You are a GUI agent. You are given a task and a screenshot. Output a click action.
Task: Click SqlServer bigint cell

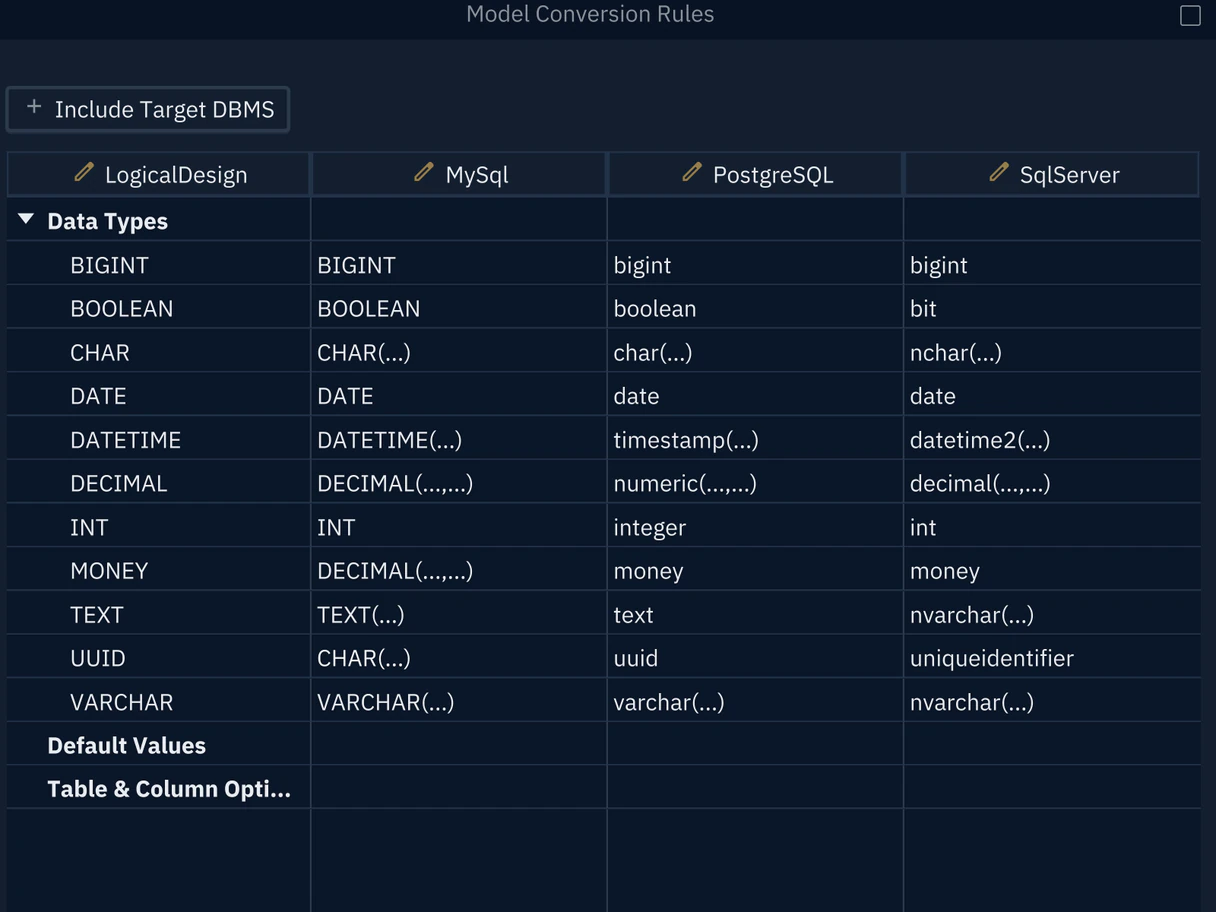click(1052, 265)
